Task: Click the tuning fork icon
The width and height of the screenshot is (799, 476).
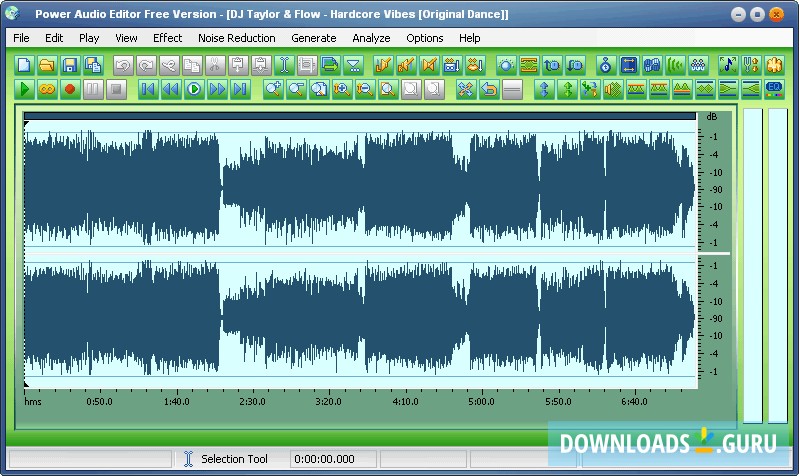Action: pos(751,65)
